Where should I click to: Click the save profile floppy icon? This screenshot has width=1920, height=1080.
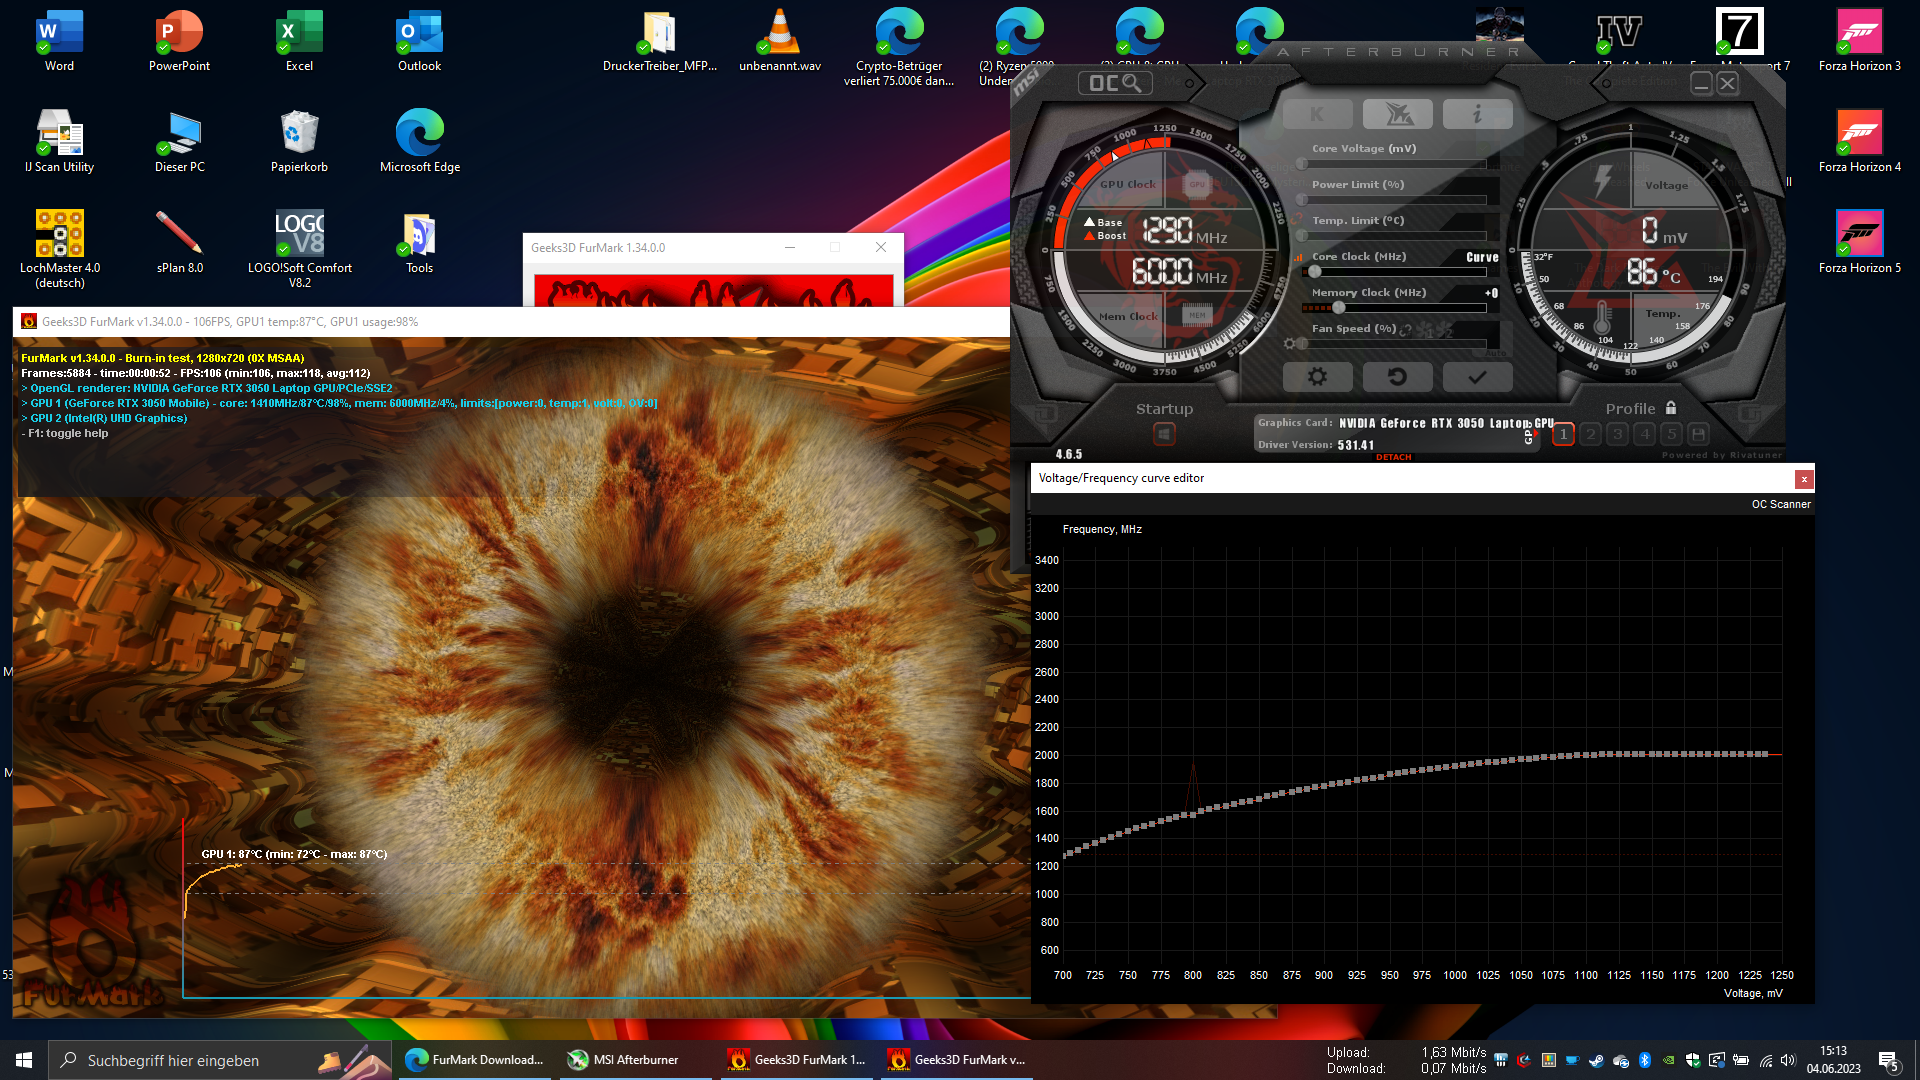coord(1698,434)
